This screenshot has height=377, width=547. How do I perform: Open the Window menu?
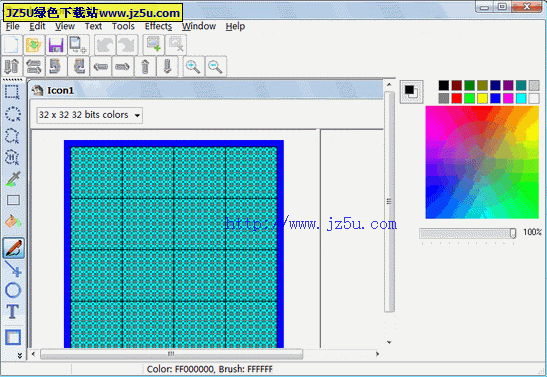point(199,26)
